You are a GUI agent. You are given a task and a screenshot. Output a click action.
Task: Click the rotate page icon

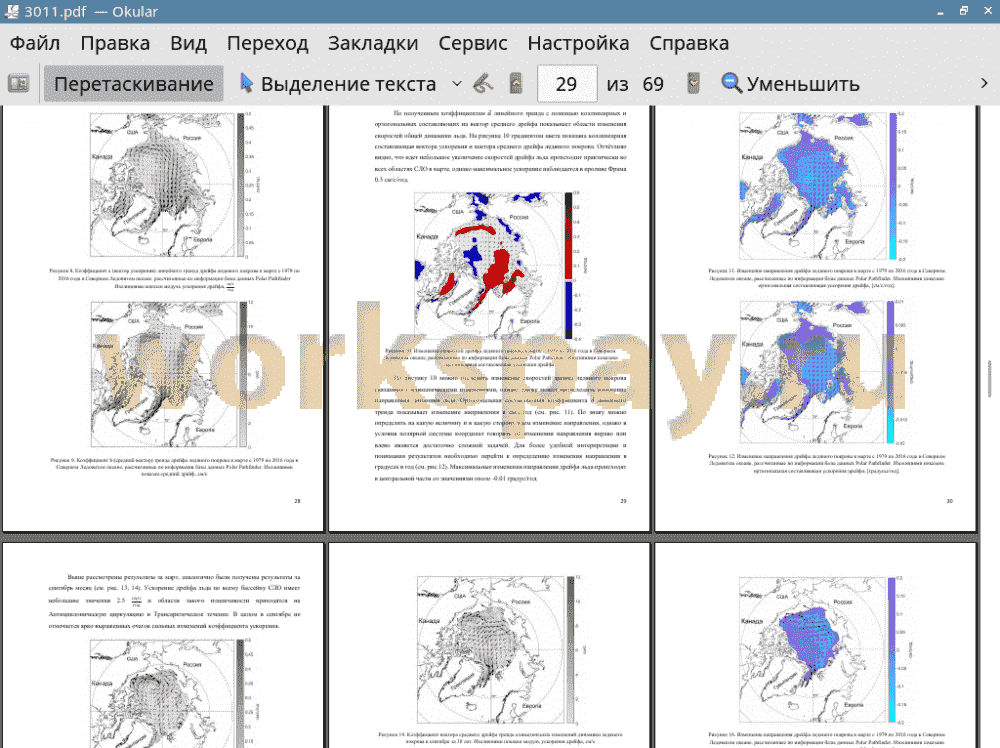click(483, 84)
